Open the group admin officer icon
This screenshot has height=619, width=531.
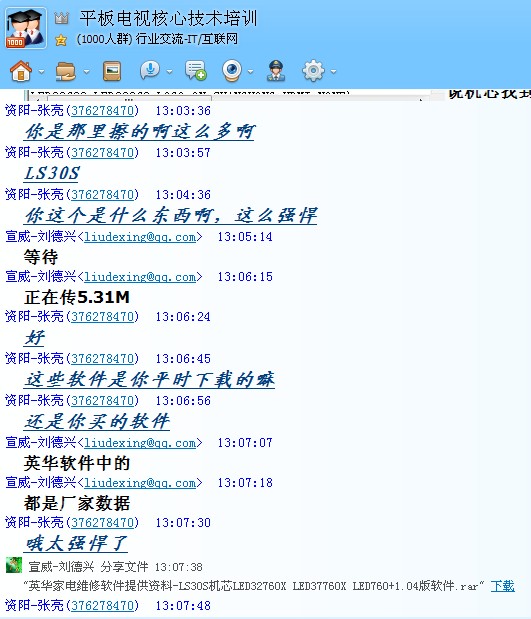pos(276,71)
